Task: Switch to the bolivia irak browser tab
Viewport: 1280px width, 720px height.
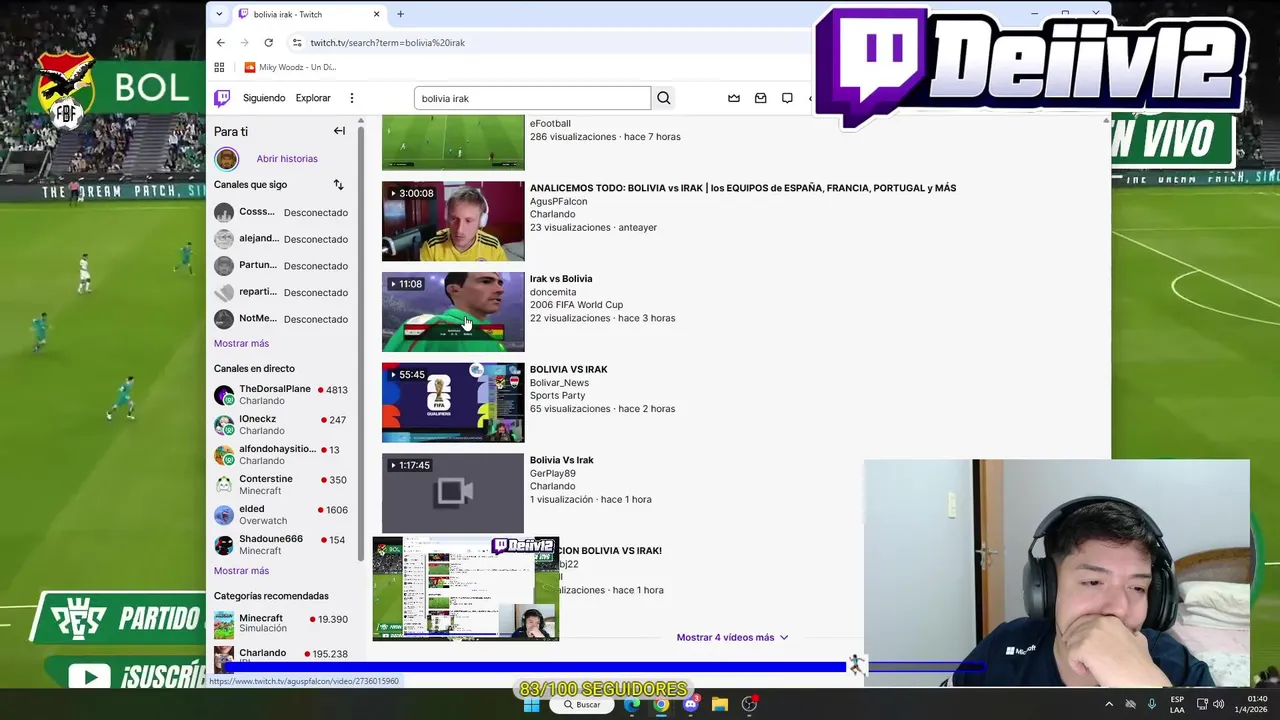Action: click(310, 14)
